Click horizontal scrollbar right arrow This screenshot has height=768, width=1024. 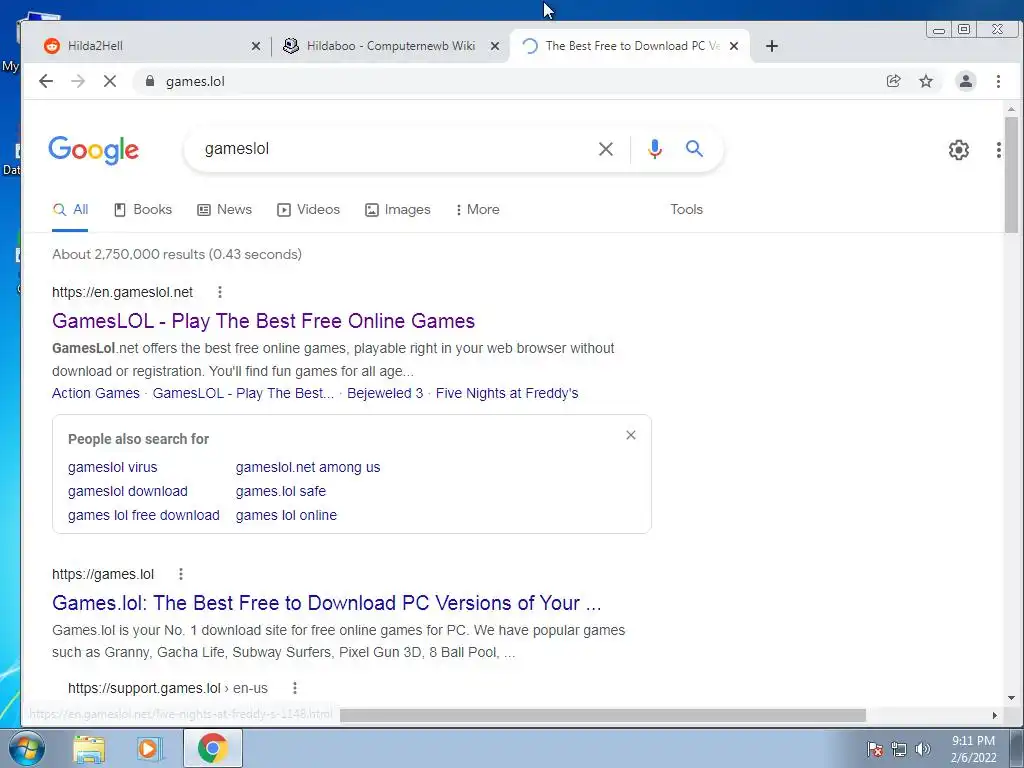[x=995, y=716]
